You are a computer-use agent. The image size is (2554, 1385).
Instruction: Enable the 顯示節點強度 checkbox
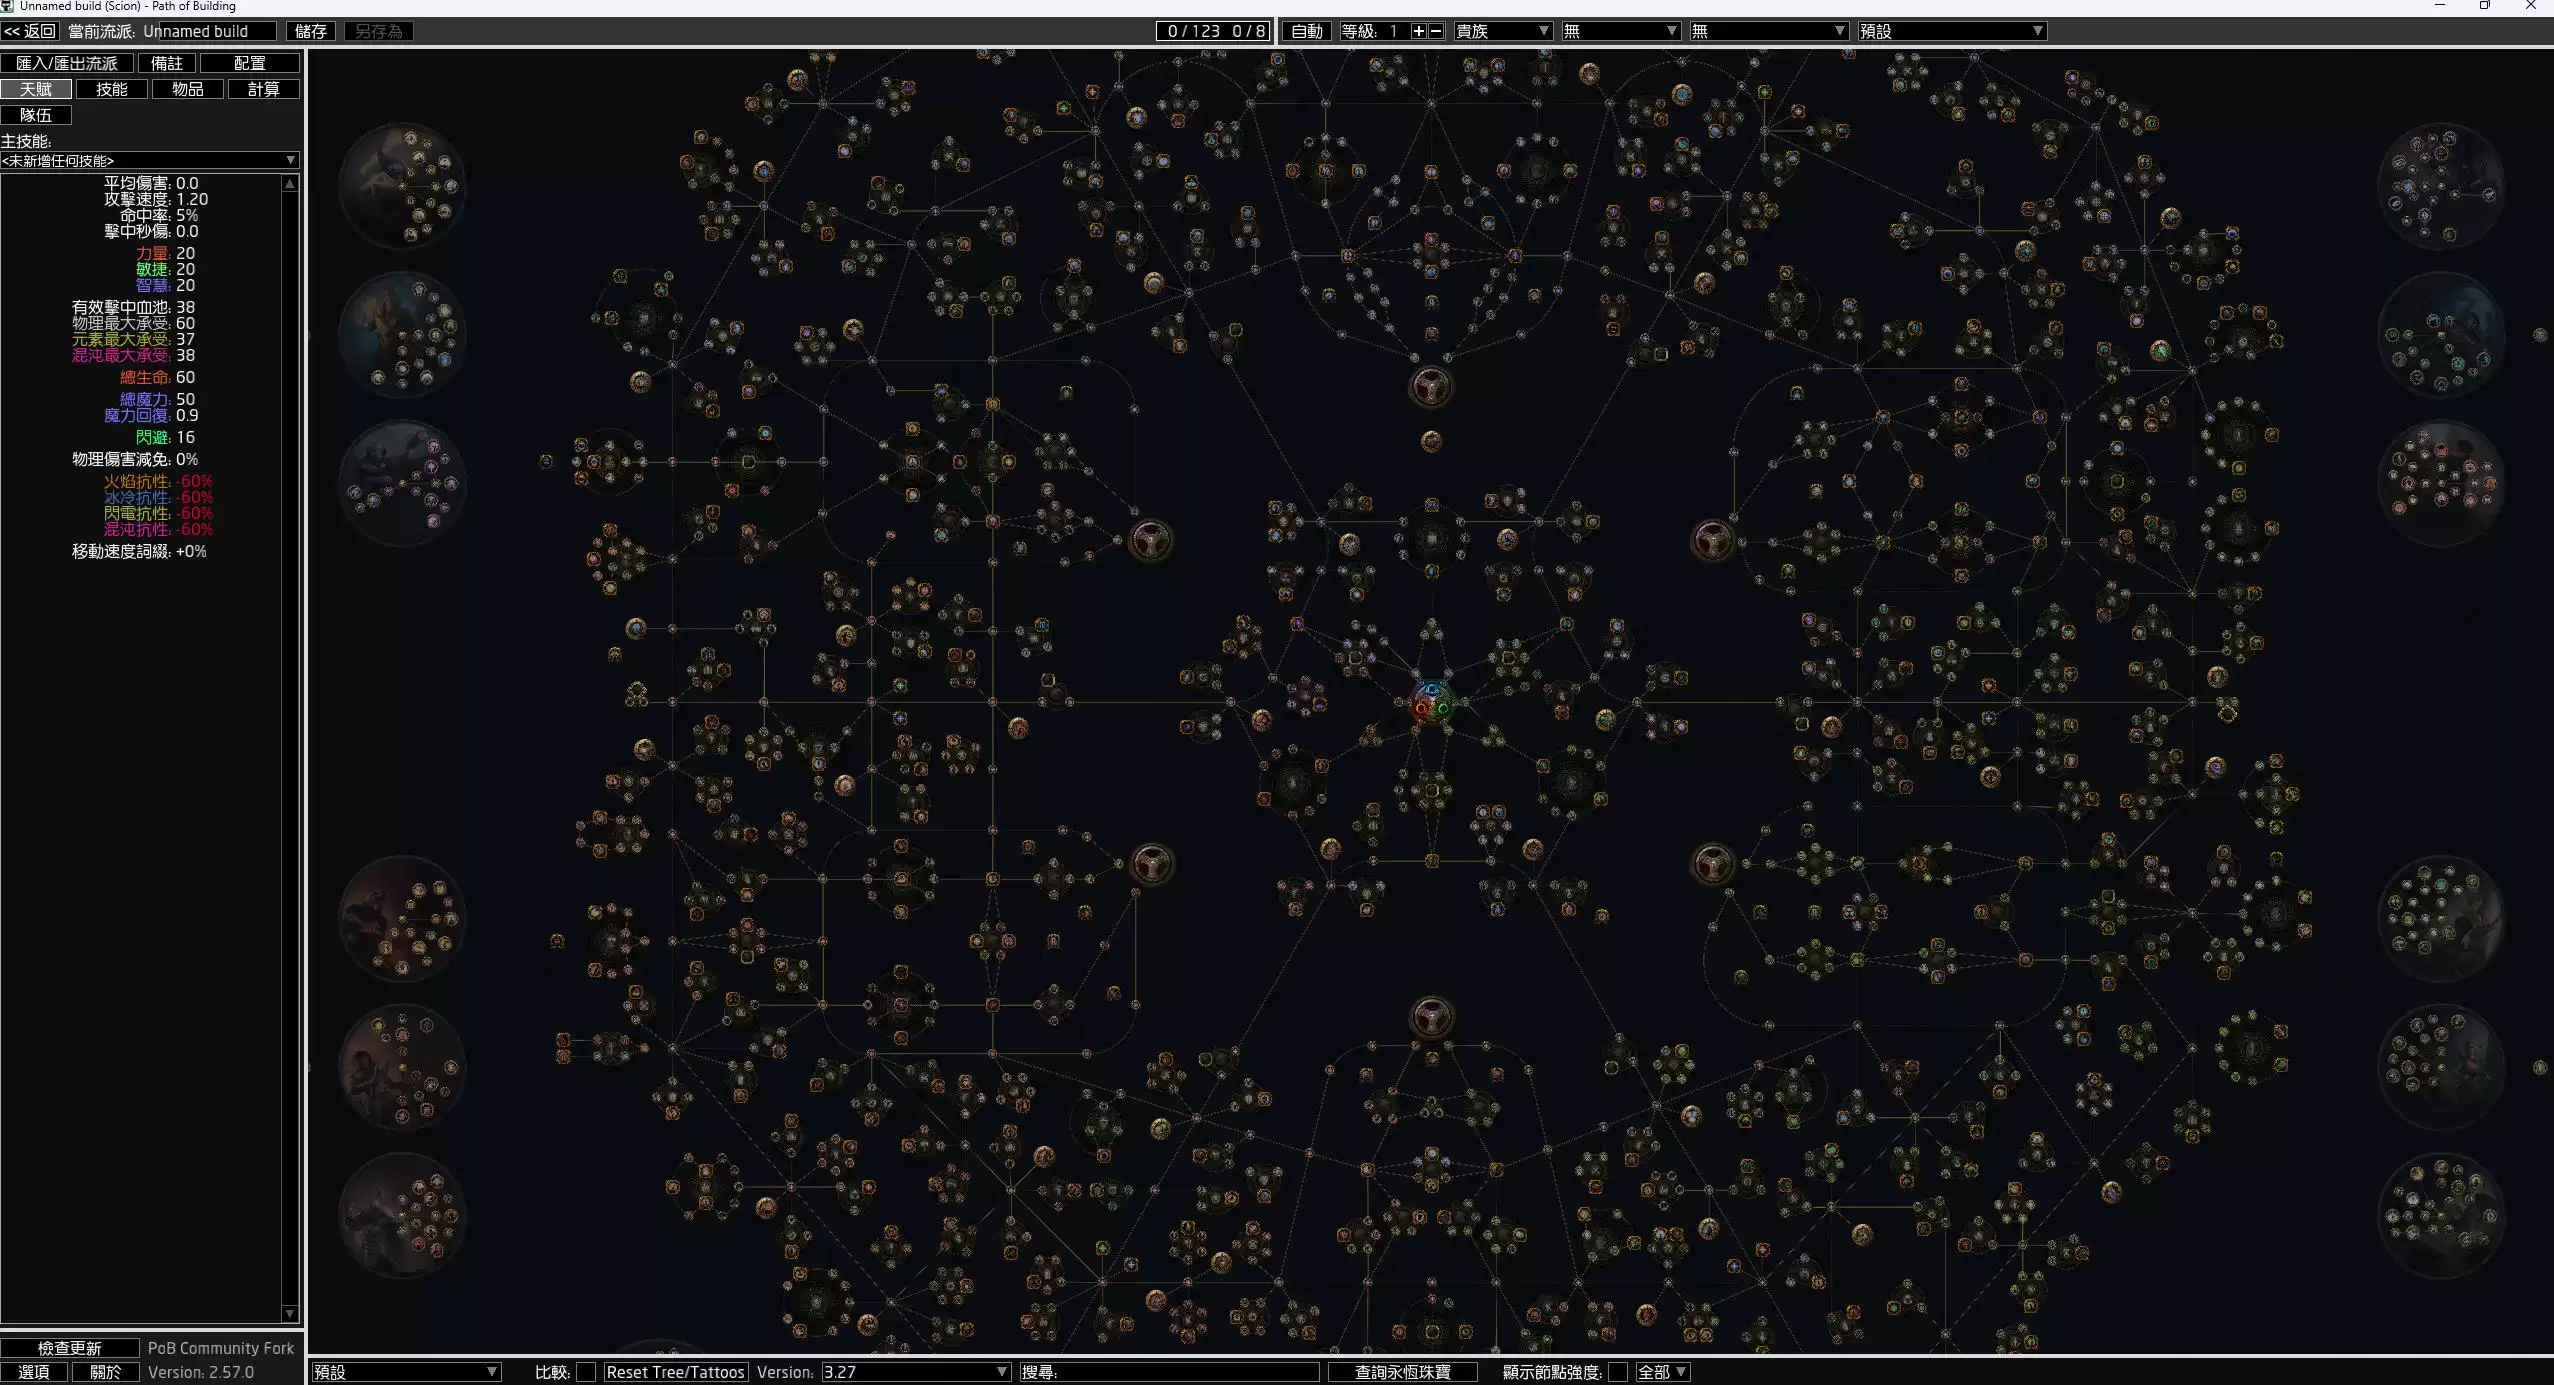(x=1617, y=1372)
